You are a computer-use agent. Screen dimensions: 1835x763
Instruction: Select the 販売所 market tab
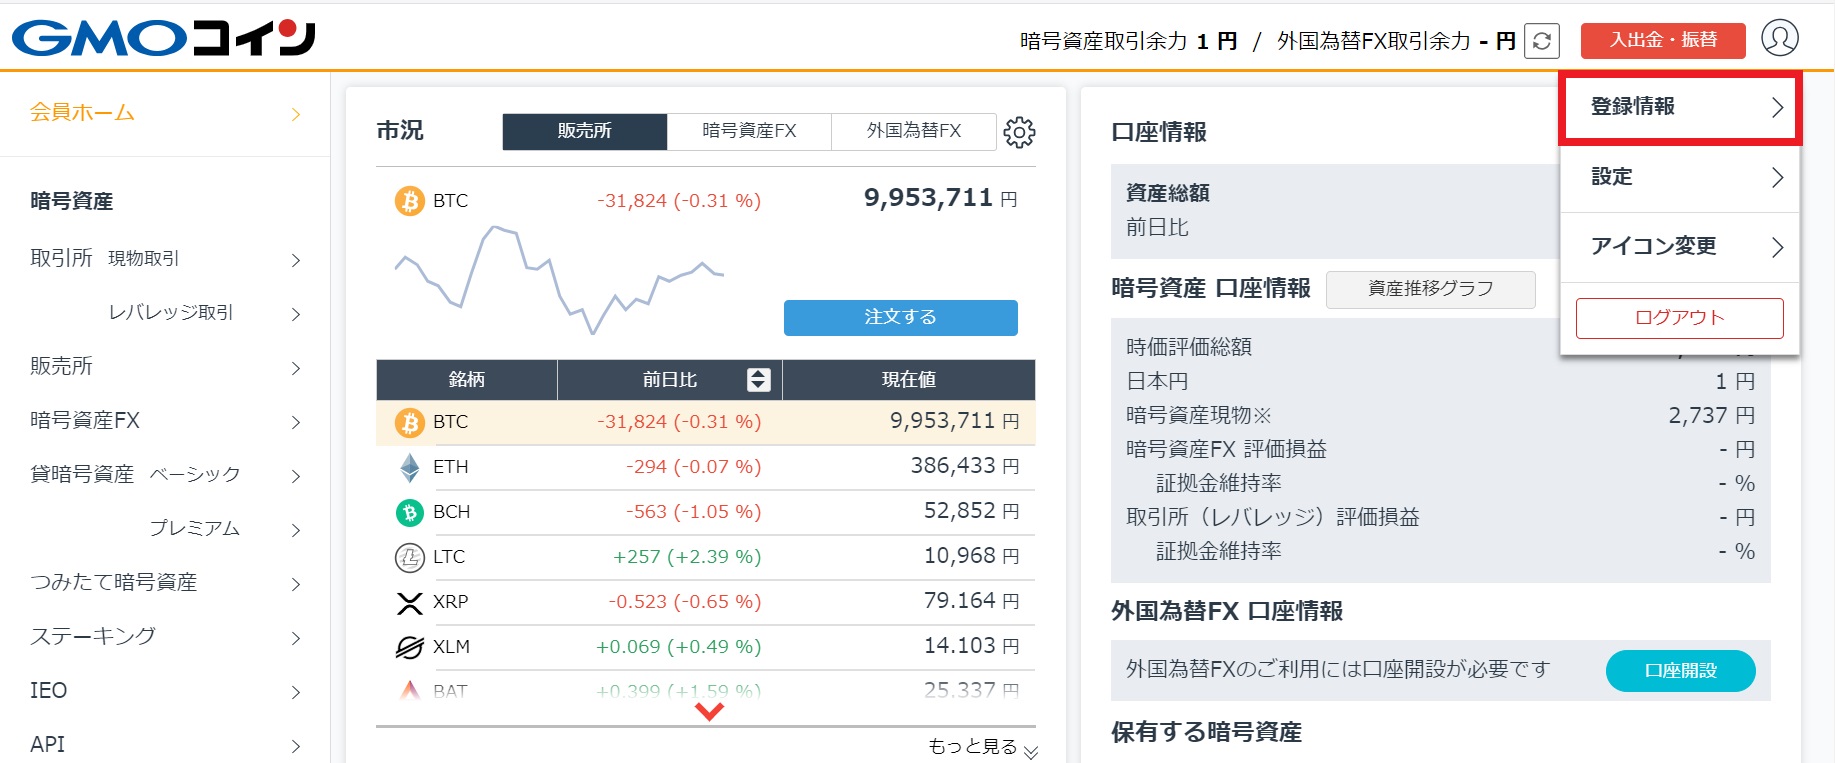(x=585, y=131)
